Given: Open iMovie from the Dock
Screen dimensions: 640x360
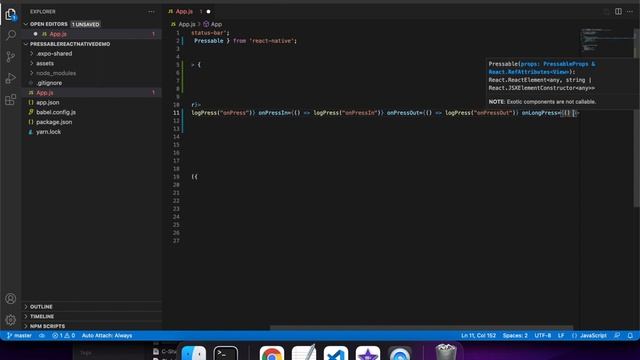Looking at the screenshot, I should 368,353.
